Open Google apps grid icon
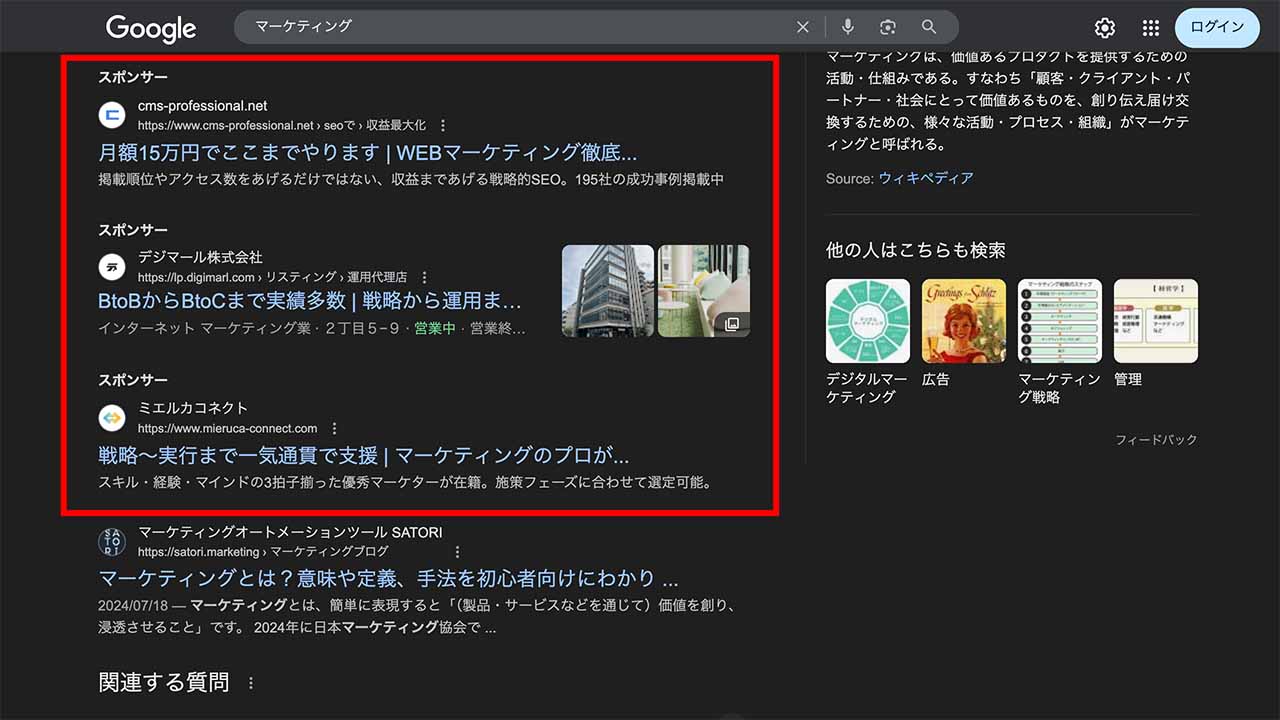 point(1151,28)
